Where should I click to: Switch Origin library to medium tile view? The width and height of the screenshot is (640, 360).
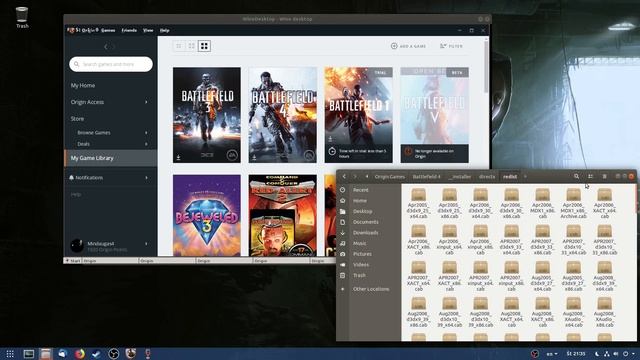pos(191,46)
